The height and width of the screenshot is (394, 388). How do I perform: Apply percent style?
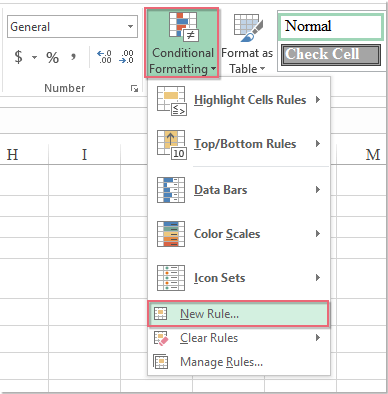click(x=52, y=57)
